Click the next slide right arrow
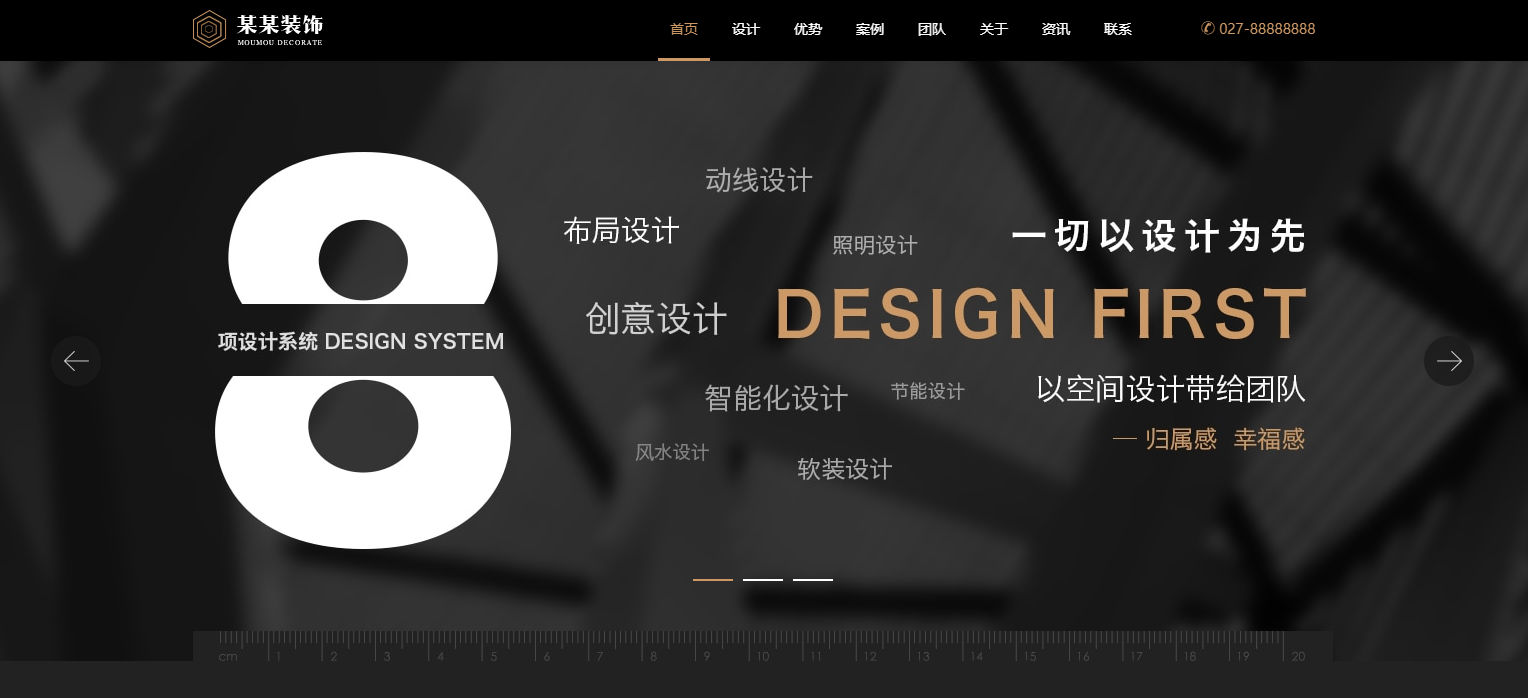Viewport: 1528px width, 698px height. coord(1448,361)
